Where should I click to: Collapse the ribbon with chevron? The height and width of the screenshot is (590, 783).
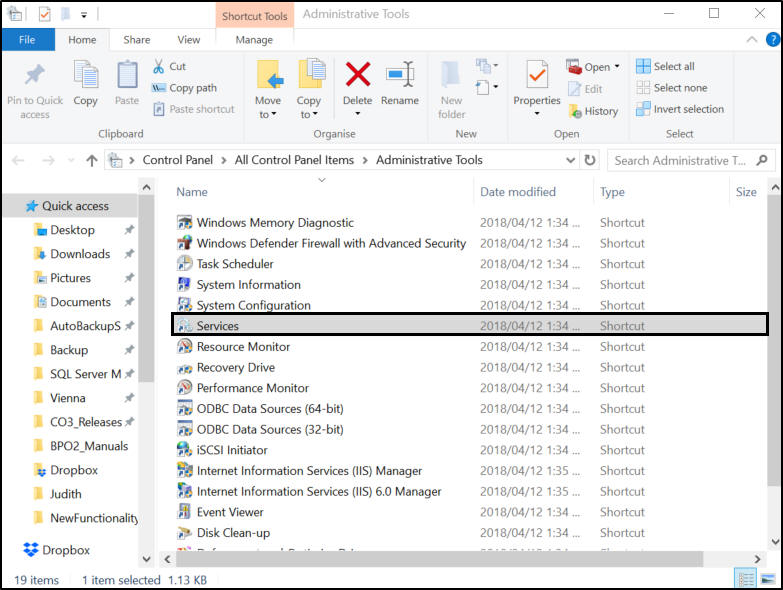tap(752, 39)
